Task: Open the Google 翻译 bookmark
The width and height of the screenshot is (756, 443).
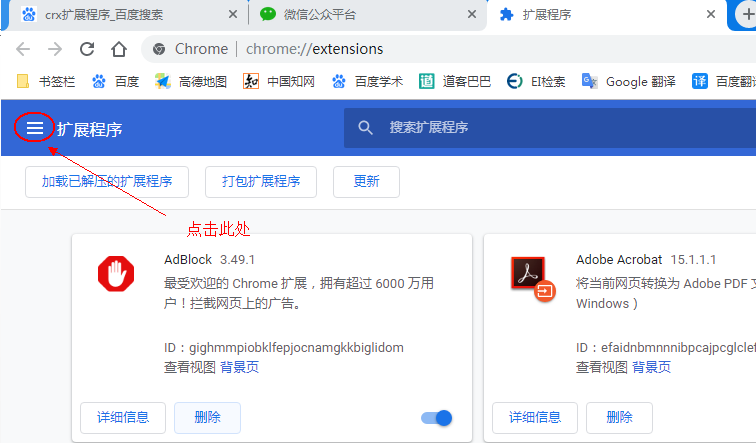Action: coord(628,81)
